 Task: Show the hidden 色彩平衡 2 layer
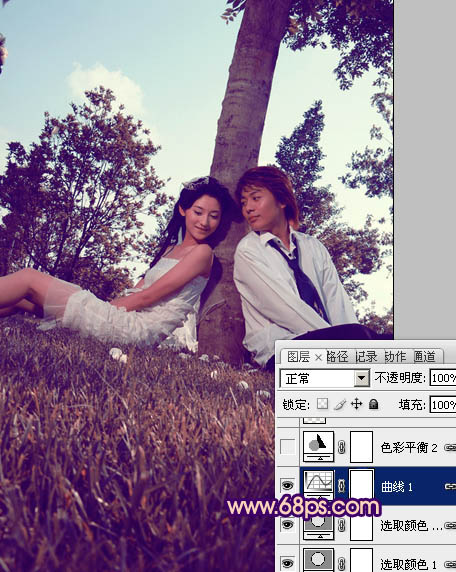click(288, 447)
